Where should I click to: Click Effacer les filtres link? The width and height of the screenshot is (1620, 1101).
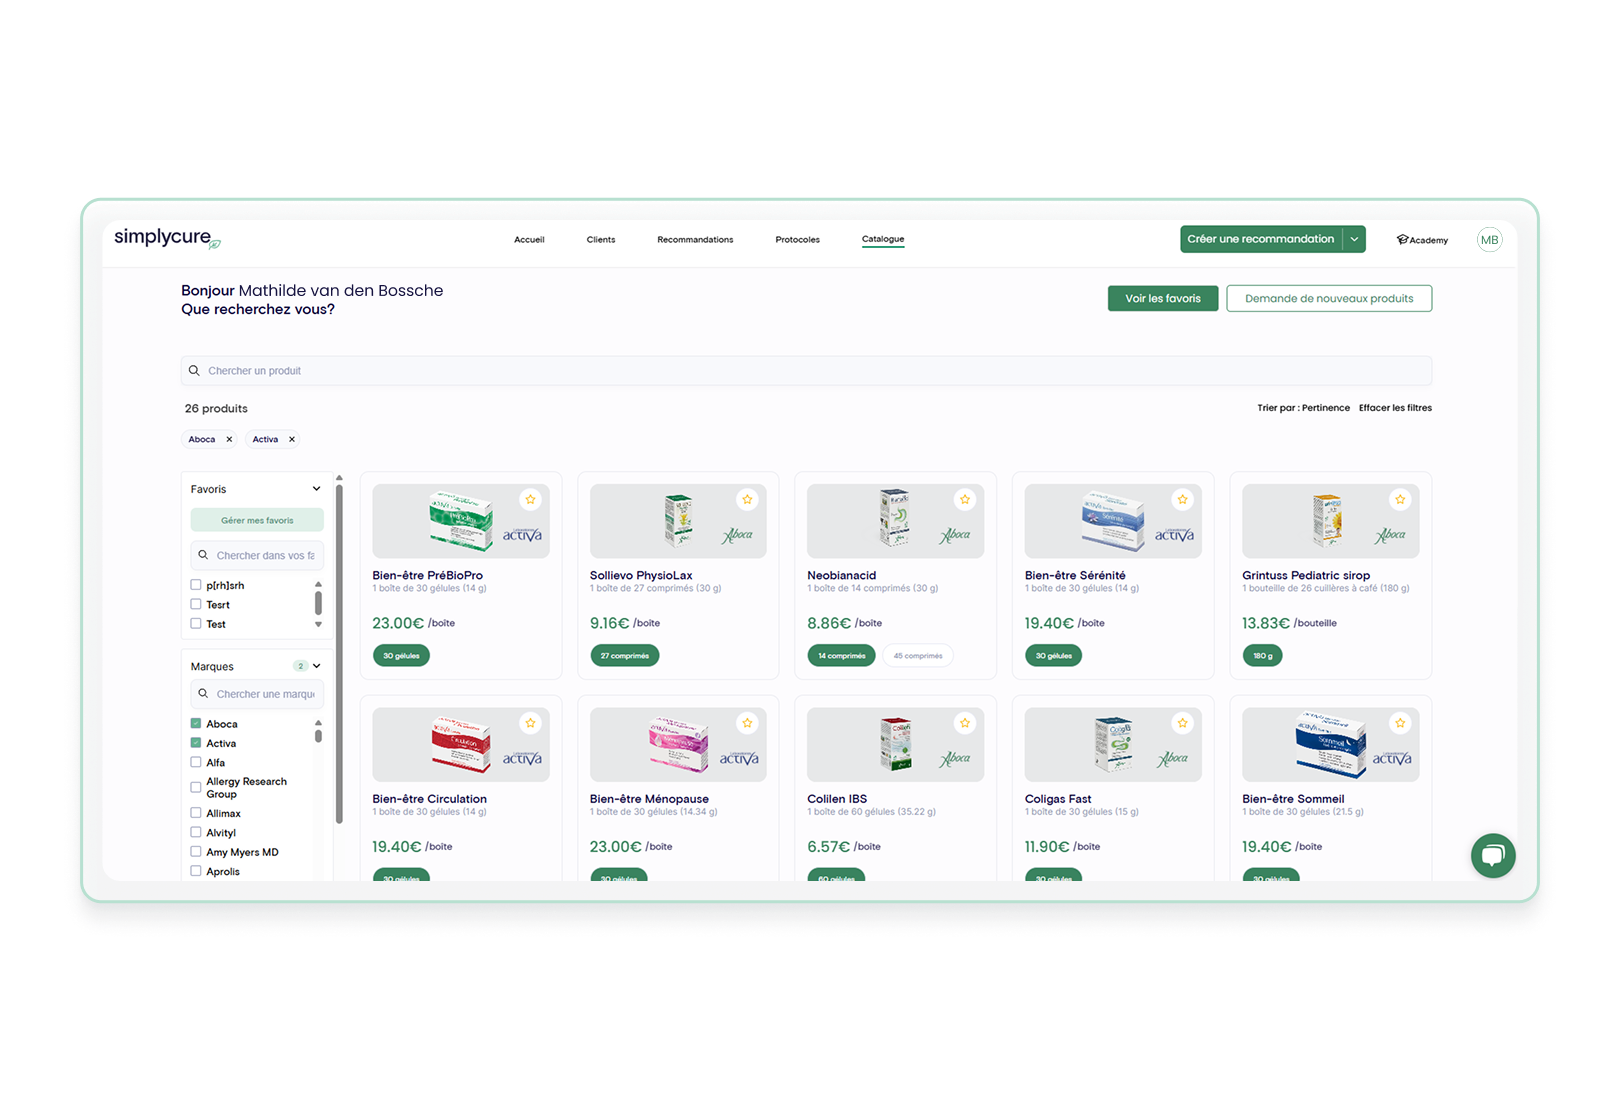click(1395, 408)
